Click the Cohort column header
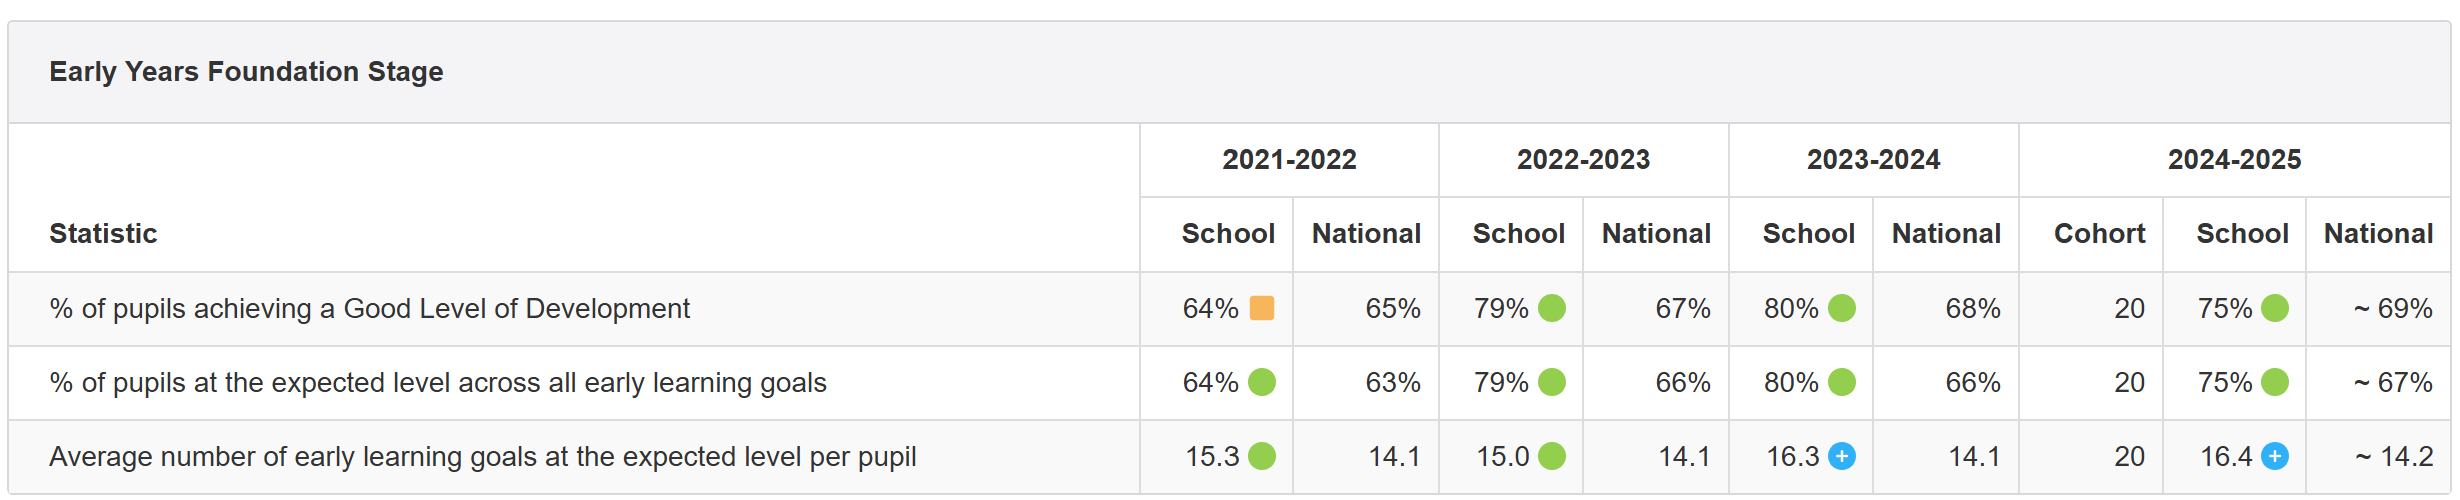The image size is (2460, 500). tap(2099, 233)
